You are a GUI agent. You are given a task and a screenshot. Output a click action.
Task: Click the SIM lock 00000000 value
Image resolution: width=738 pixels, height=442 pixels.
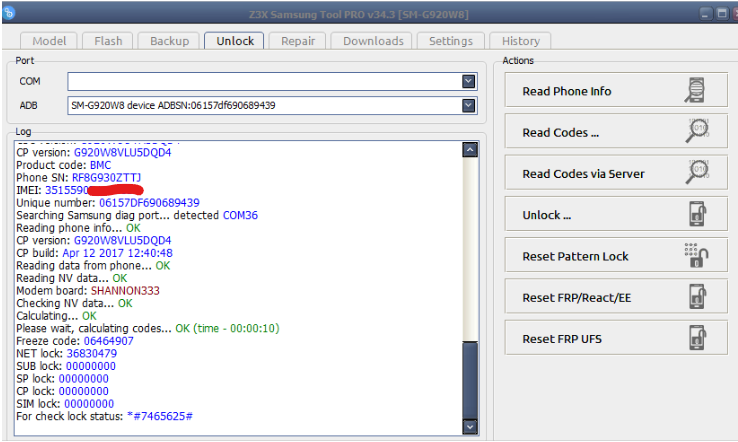pyautogui.click(x=89, y=404)
